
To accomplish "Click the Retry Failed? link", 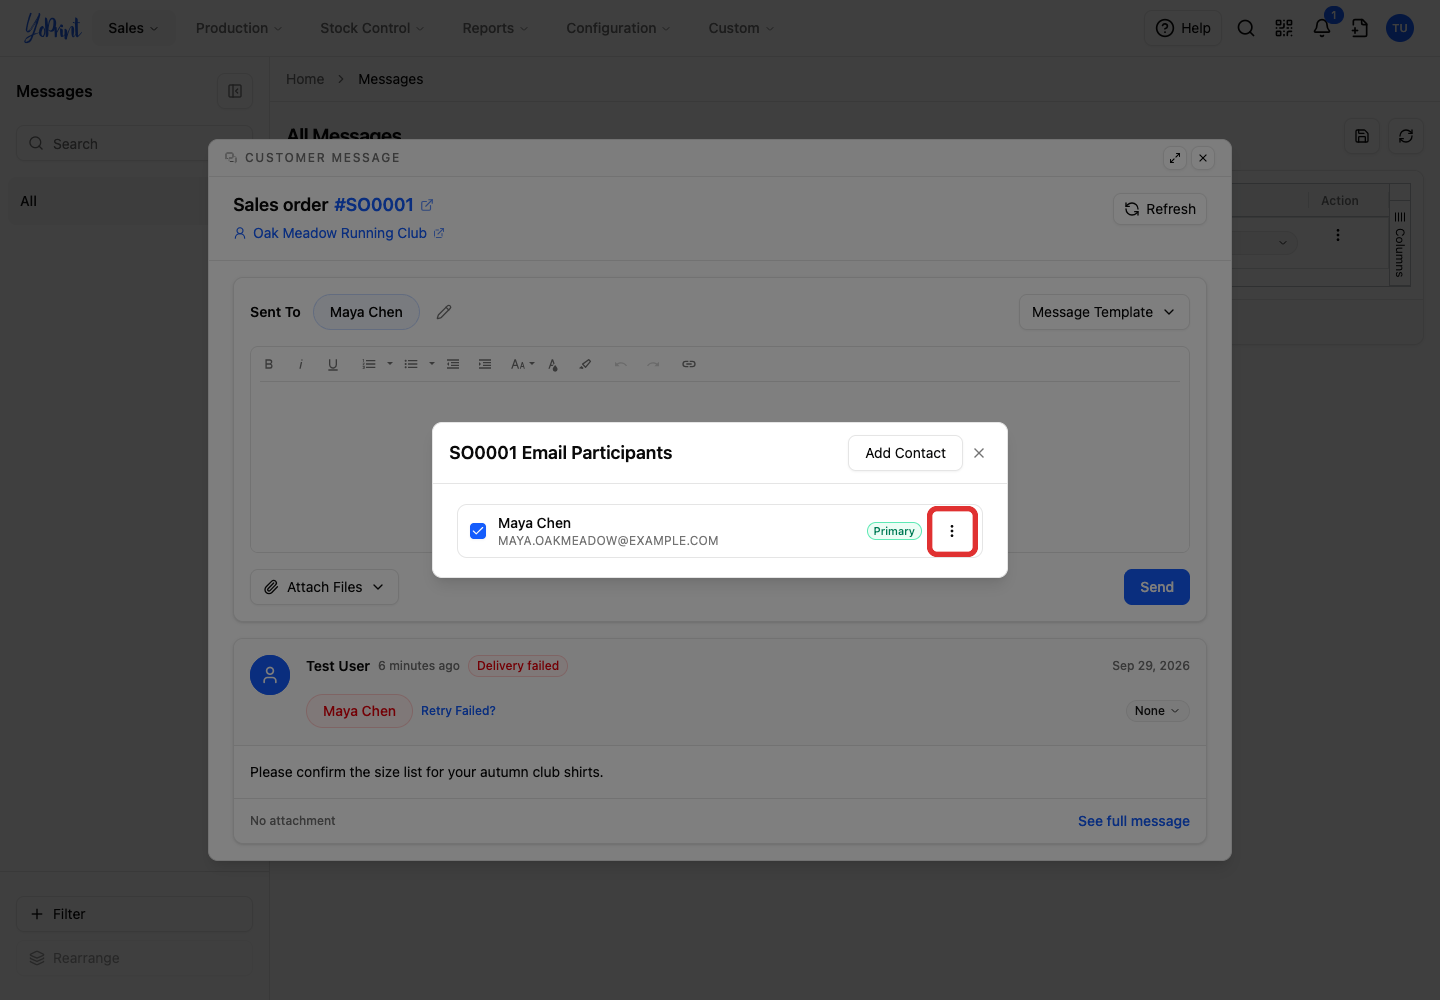I will coord(458,711).
